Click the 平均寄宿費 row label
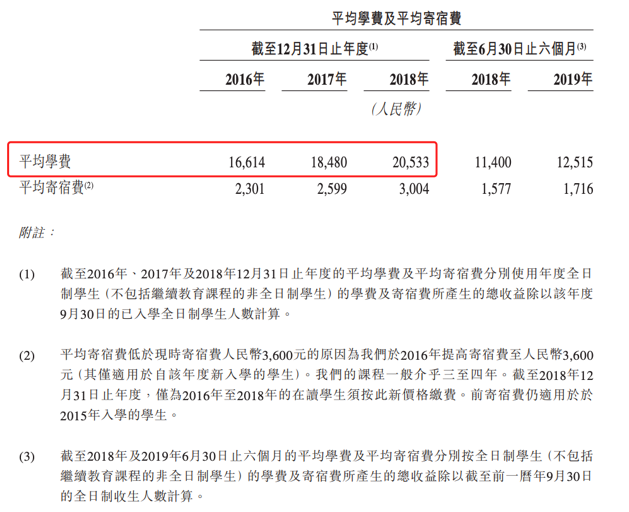629x512 pixels. (x=56, y=187)
